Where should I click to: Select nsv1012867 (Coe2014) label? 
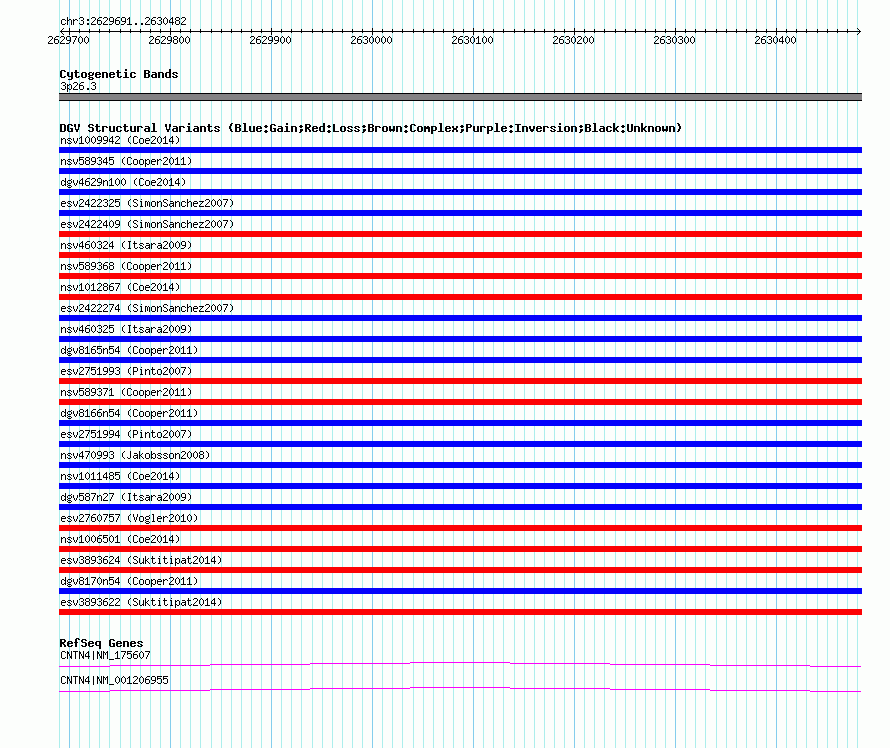(x=120, y=287)
